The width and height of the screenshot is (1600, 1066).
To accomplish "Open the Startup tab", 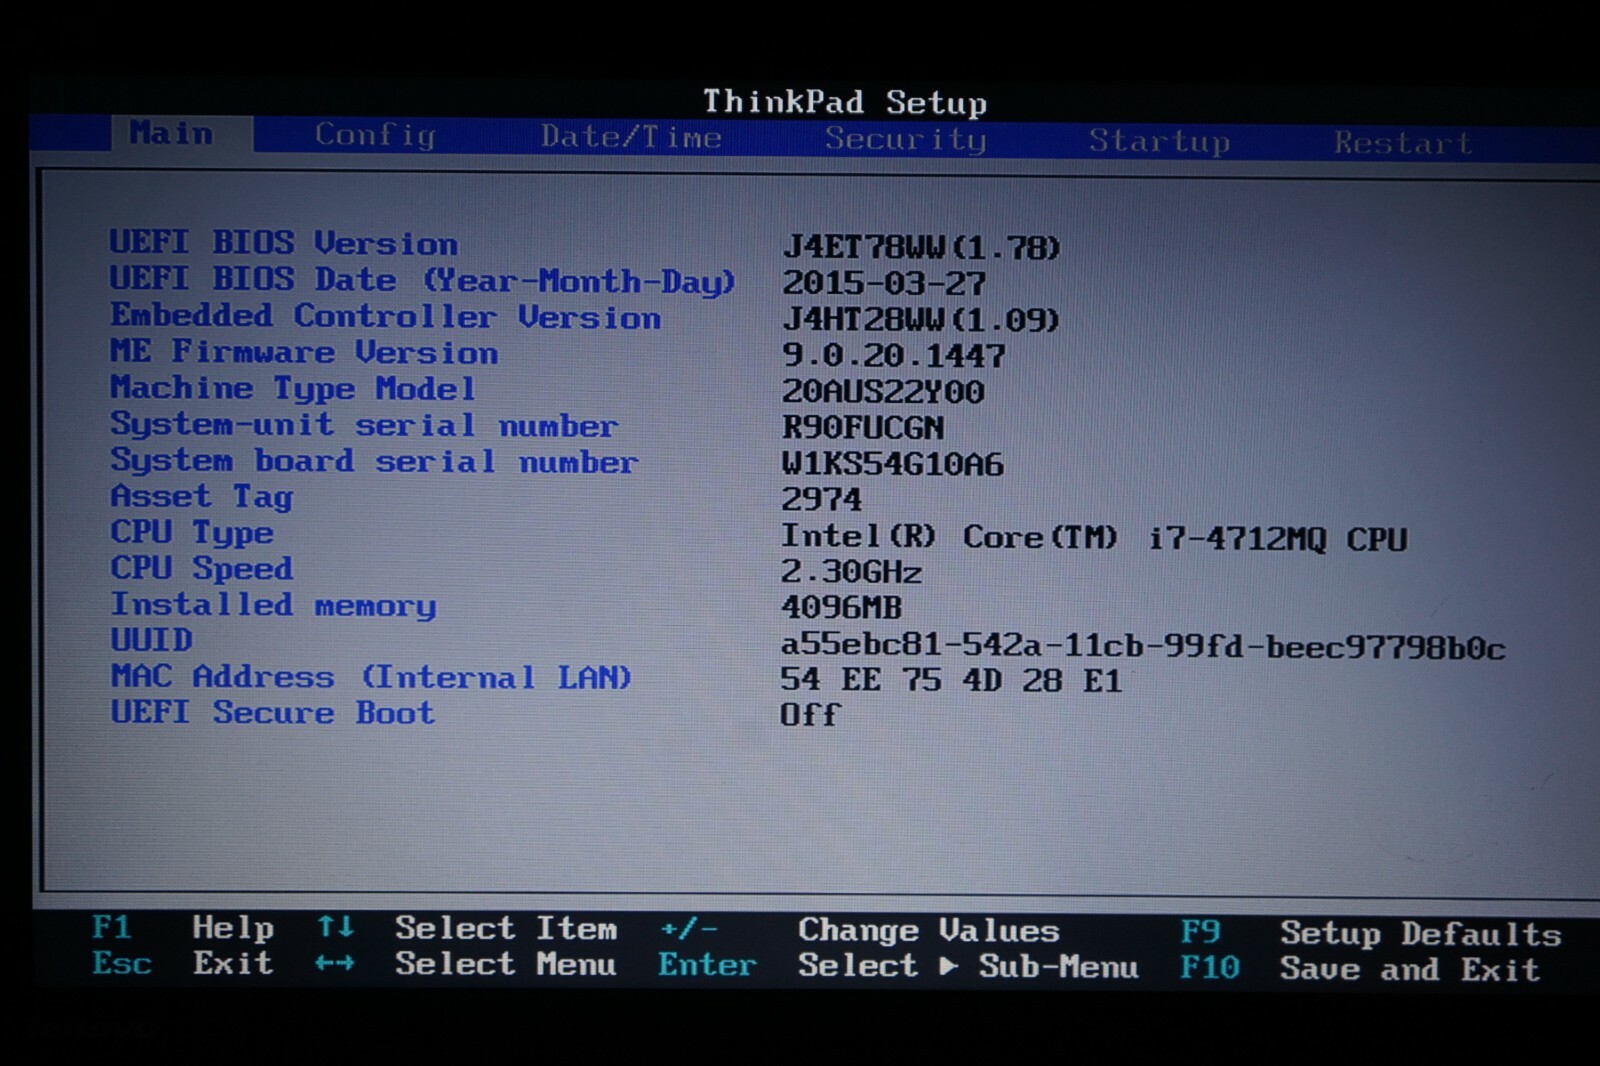I will pyautogui.click(x=1159, y=141).
